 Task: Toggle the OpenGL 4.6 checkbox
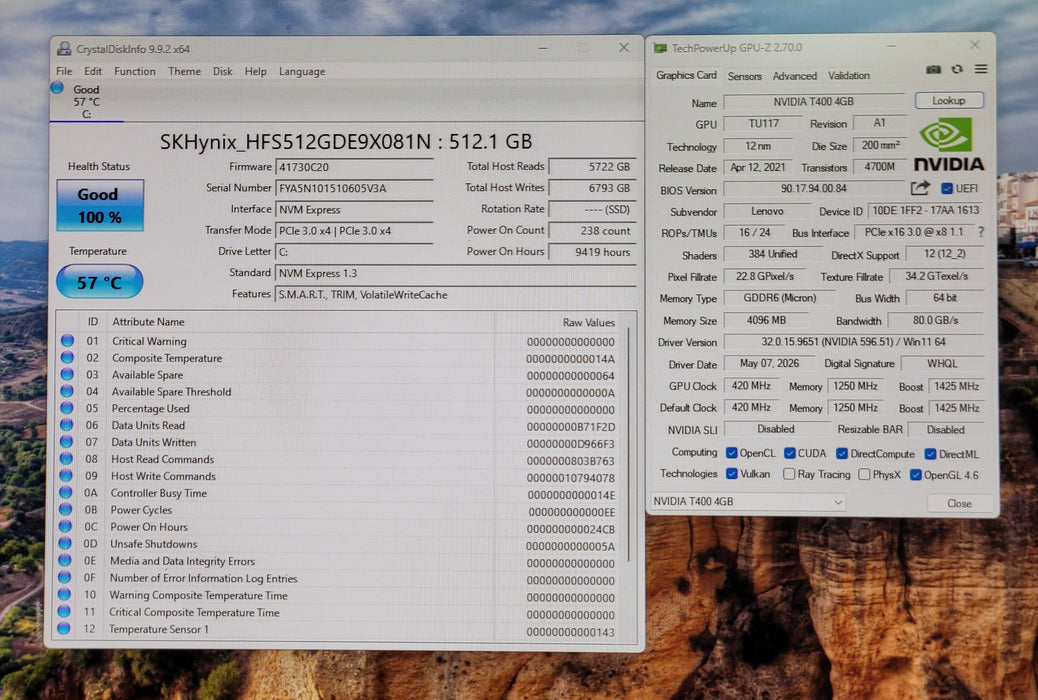(x=916, y=475)
